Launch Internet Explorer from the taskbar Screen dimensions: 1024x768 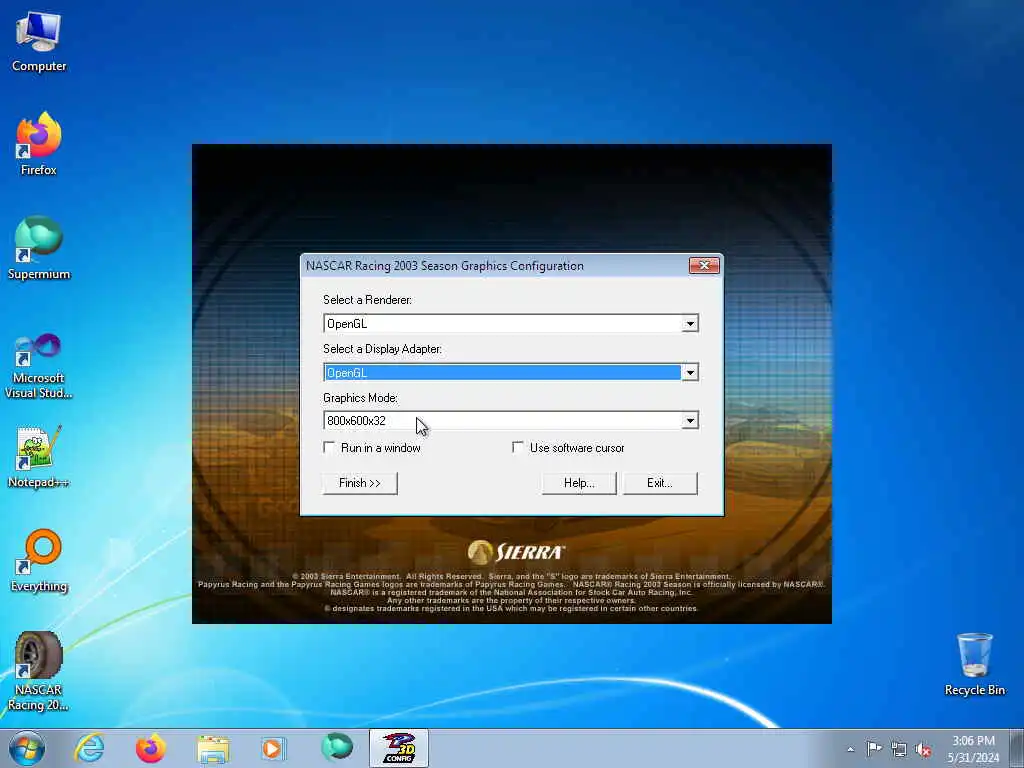(89, 748)
